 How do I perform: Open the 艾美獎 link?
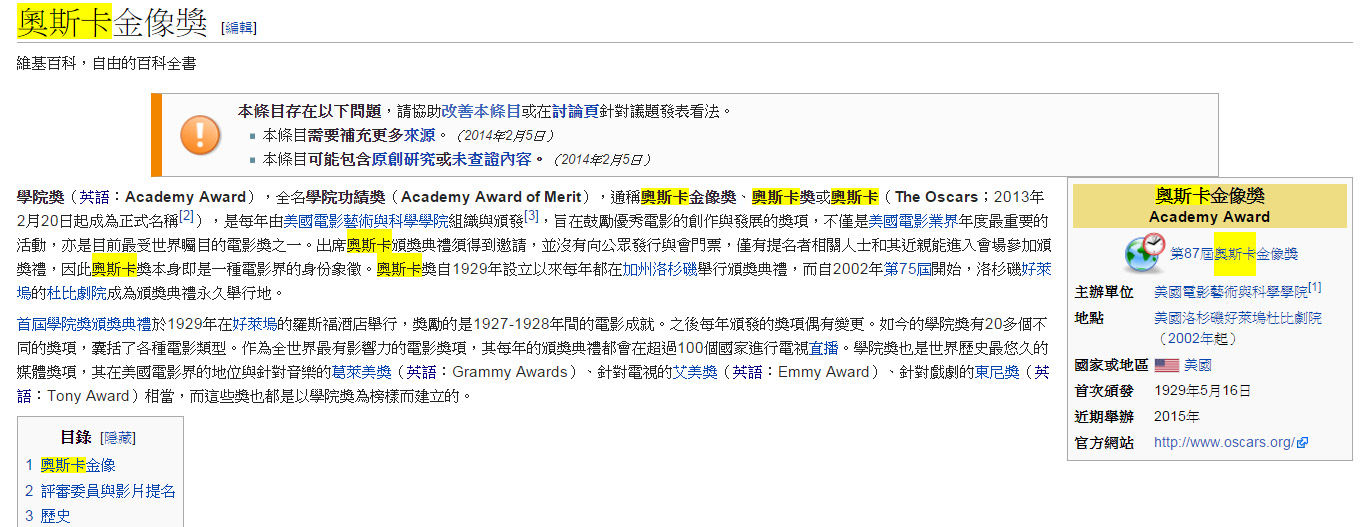coord(695,372)
